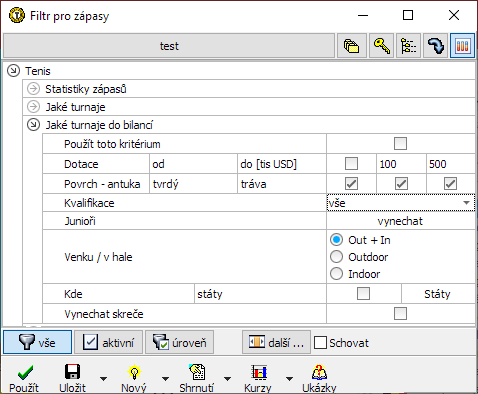
Task: Enable Použít toto kritérium checkbox
Action: pos(400,144)
